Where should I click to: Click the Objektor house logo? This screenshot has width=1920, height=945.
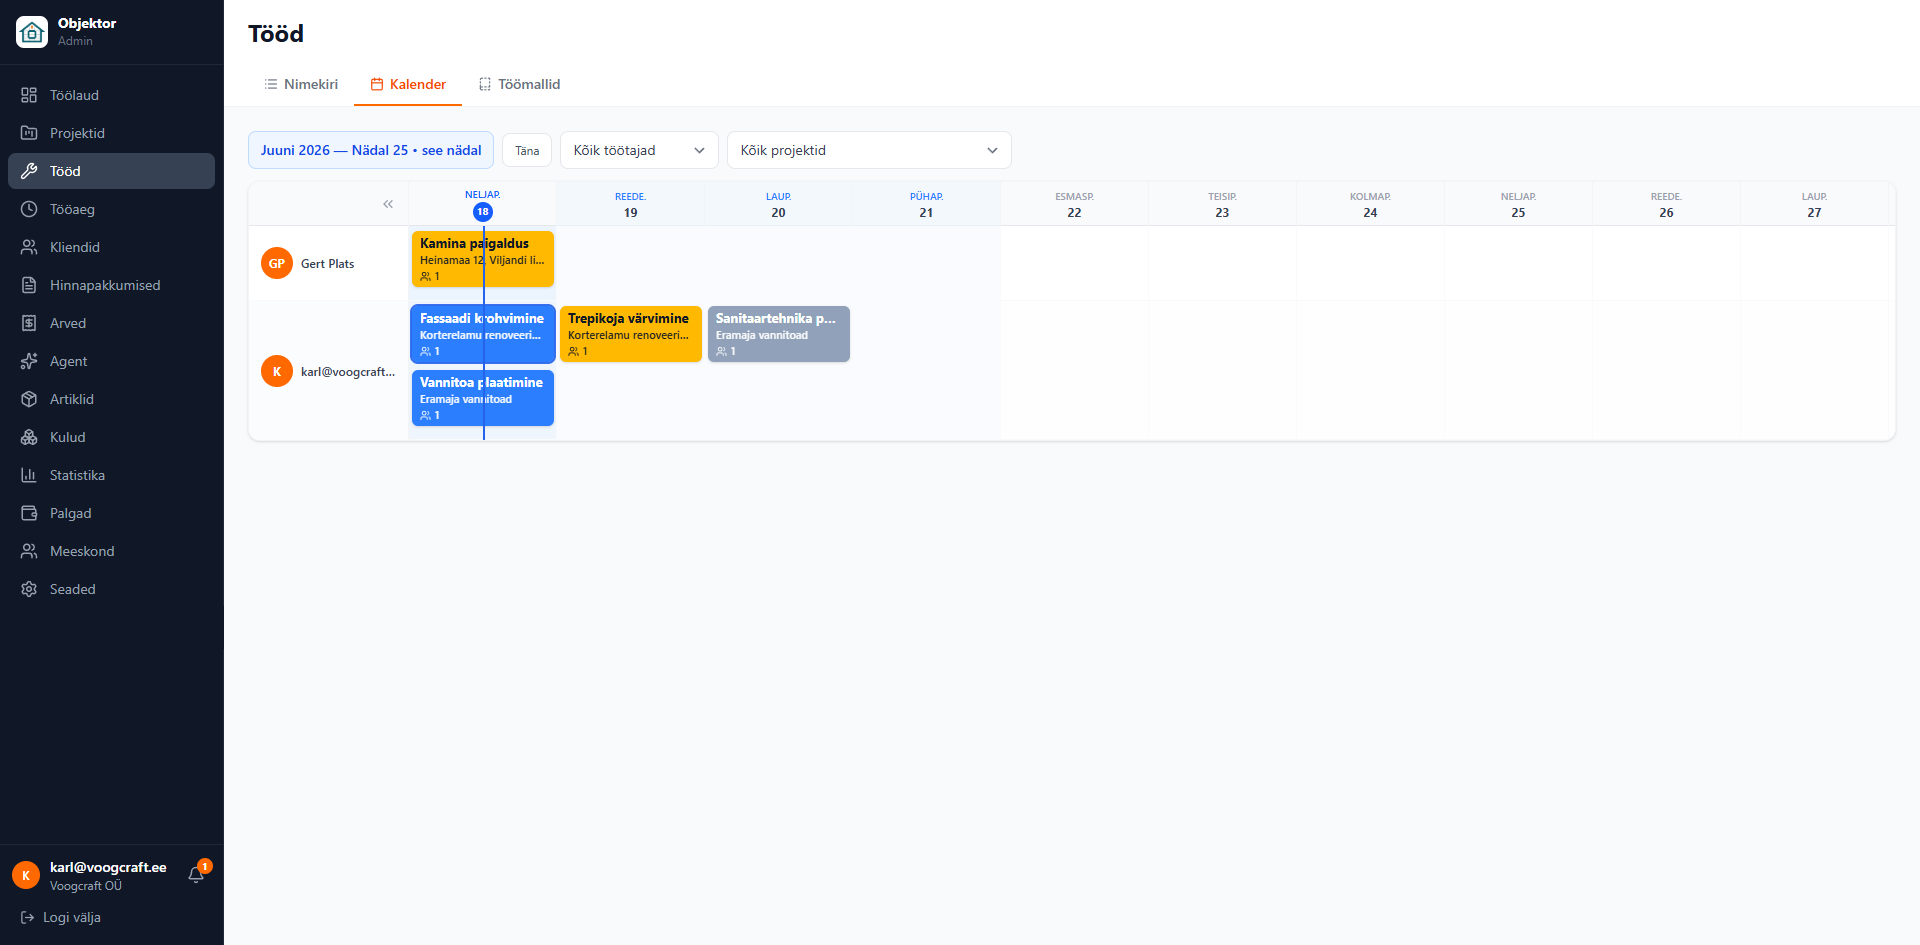coord(32,32)
